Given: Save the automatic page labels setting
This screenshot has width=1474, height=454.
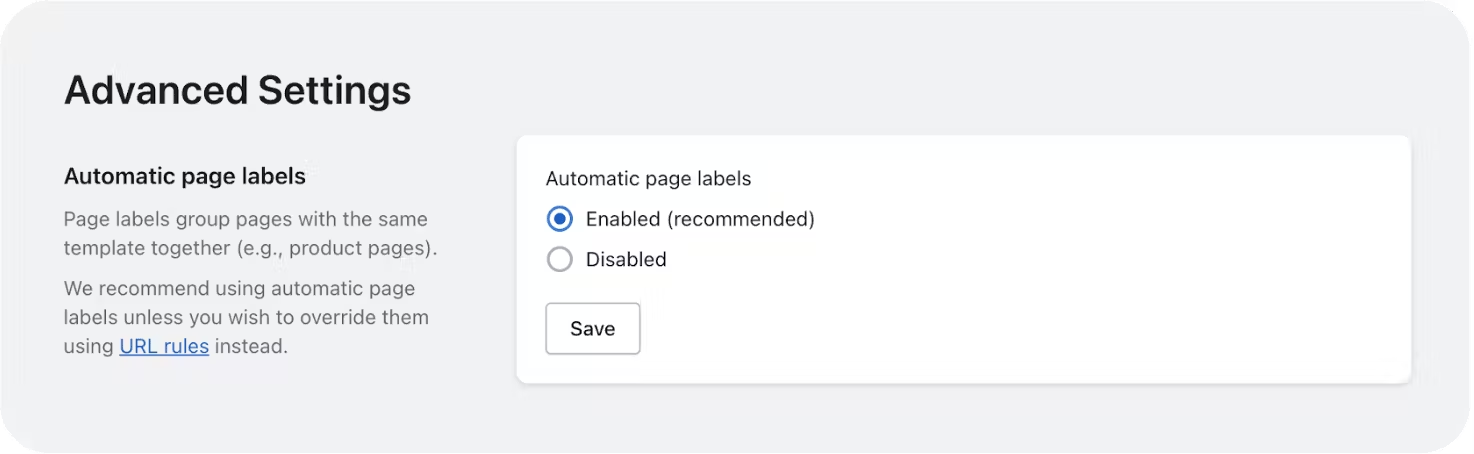Looking at the screenshot, I should 593,329.
